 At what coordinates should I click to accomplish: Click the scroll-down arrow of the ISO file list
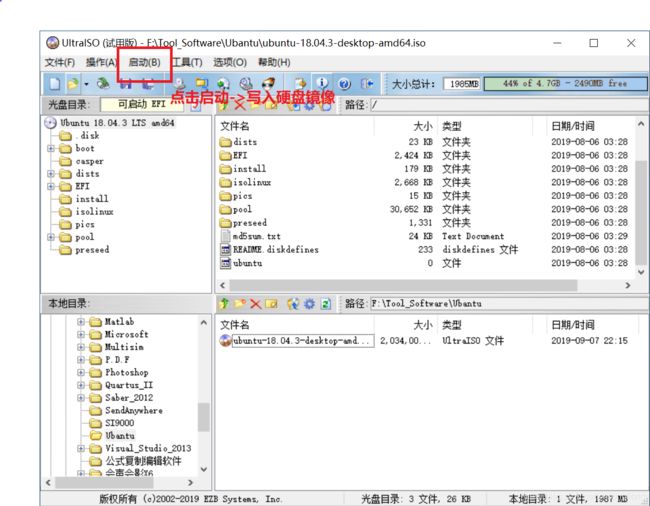pyautogui.click(x=641, y=272)
